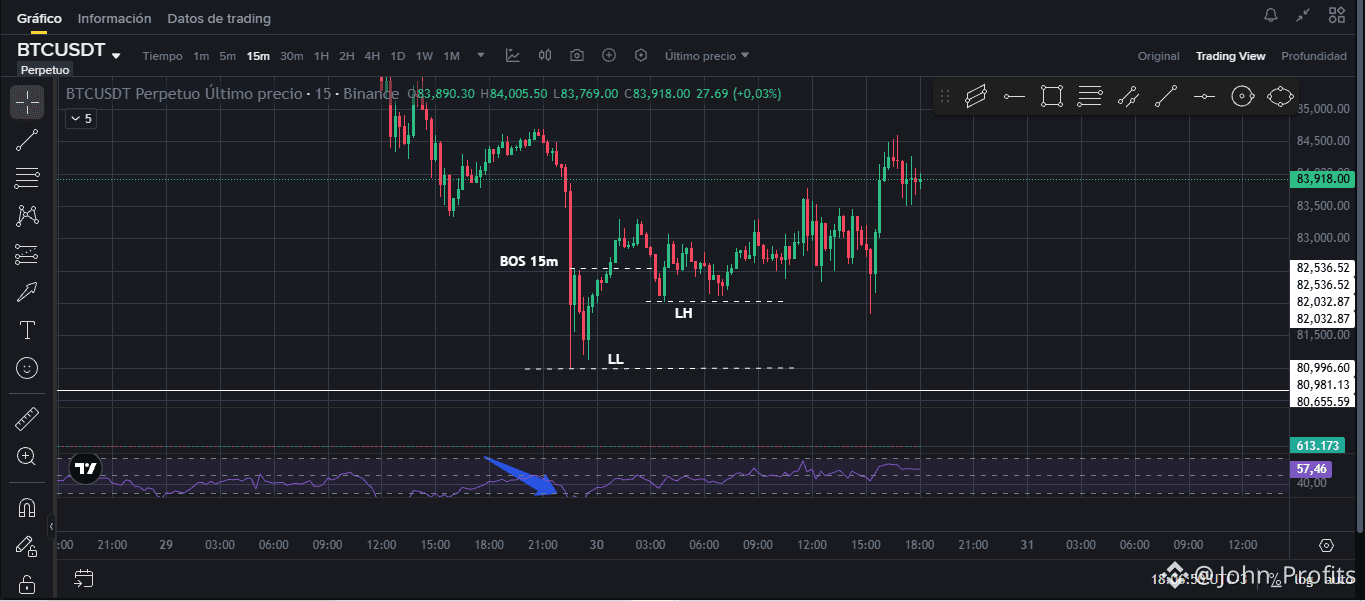Select the brush drawing tool
Viewport: 1365px width, 601px height.
[x=27, y=292]
